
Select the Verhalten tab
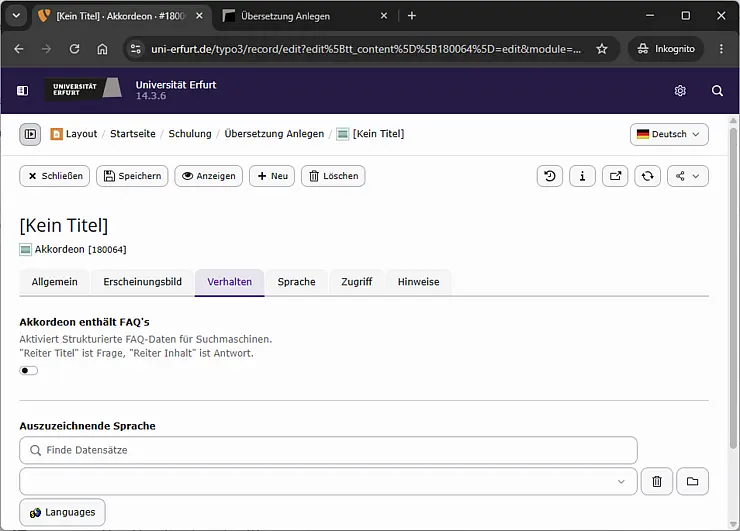tap(229, 282)
